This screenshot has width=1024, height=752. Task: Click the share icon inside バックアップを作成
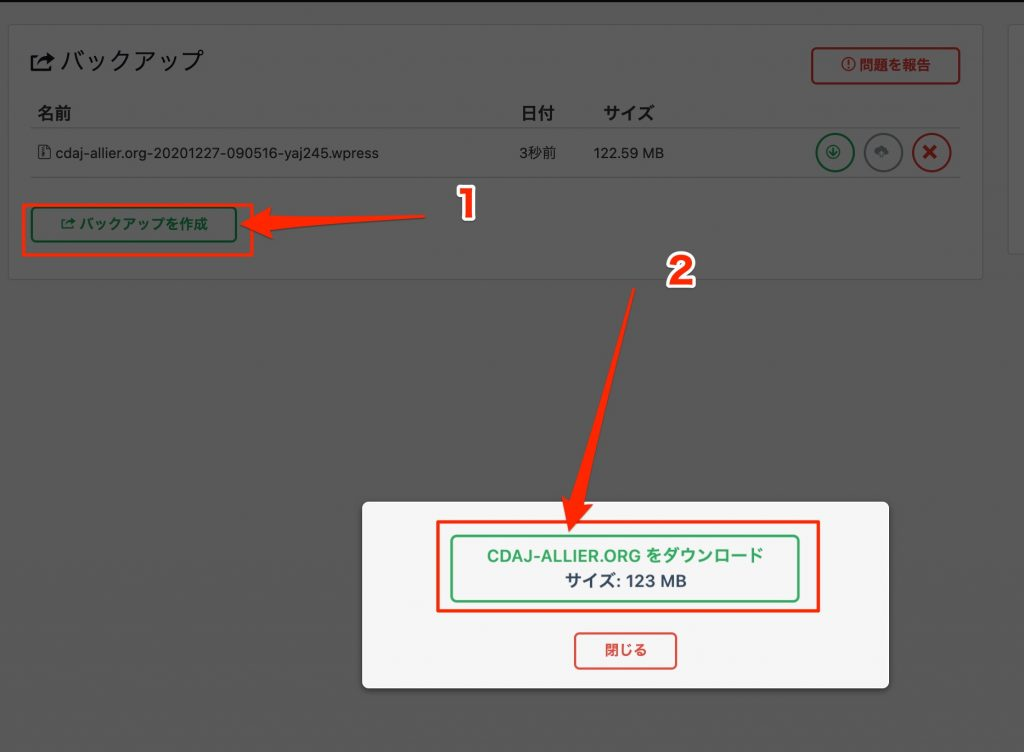(x=68, y=224)
